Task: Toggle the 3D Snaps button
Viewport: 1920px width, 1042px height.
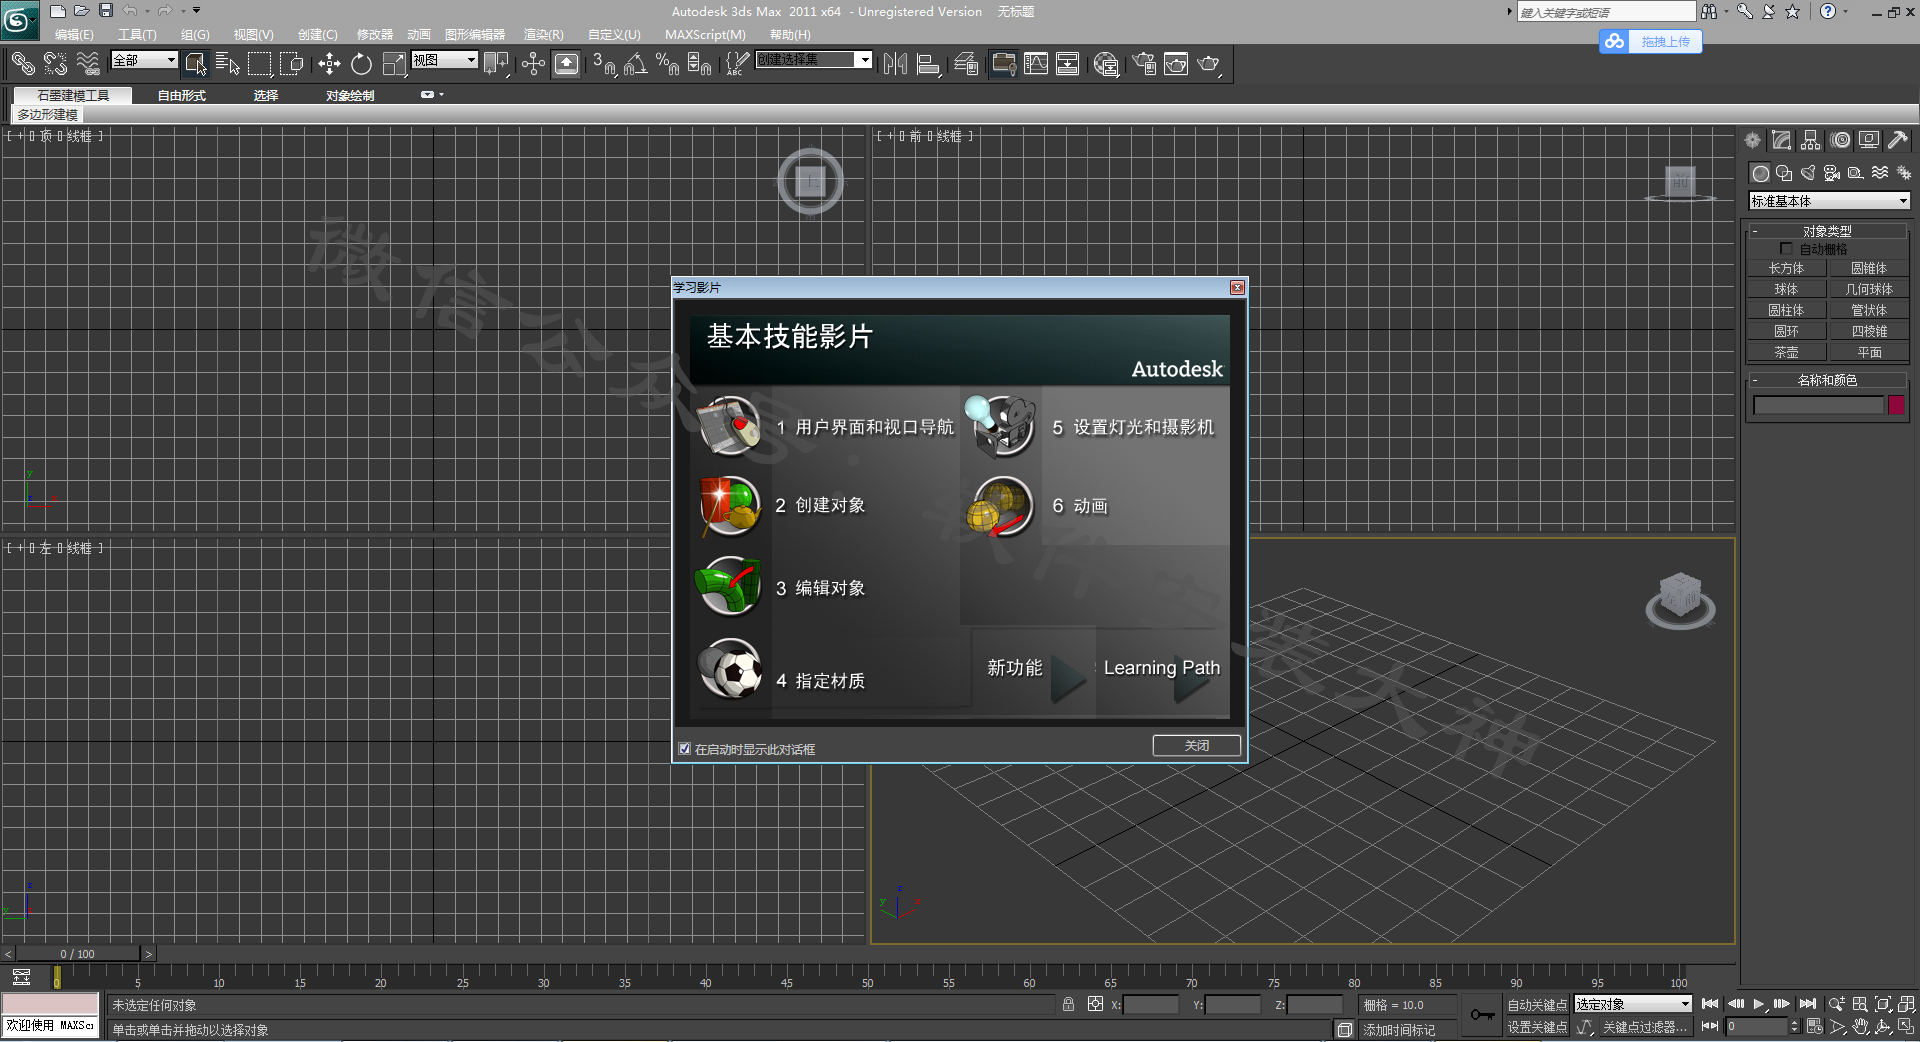Action: point(604,64)
